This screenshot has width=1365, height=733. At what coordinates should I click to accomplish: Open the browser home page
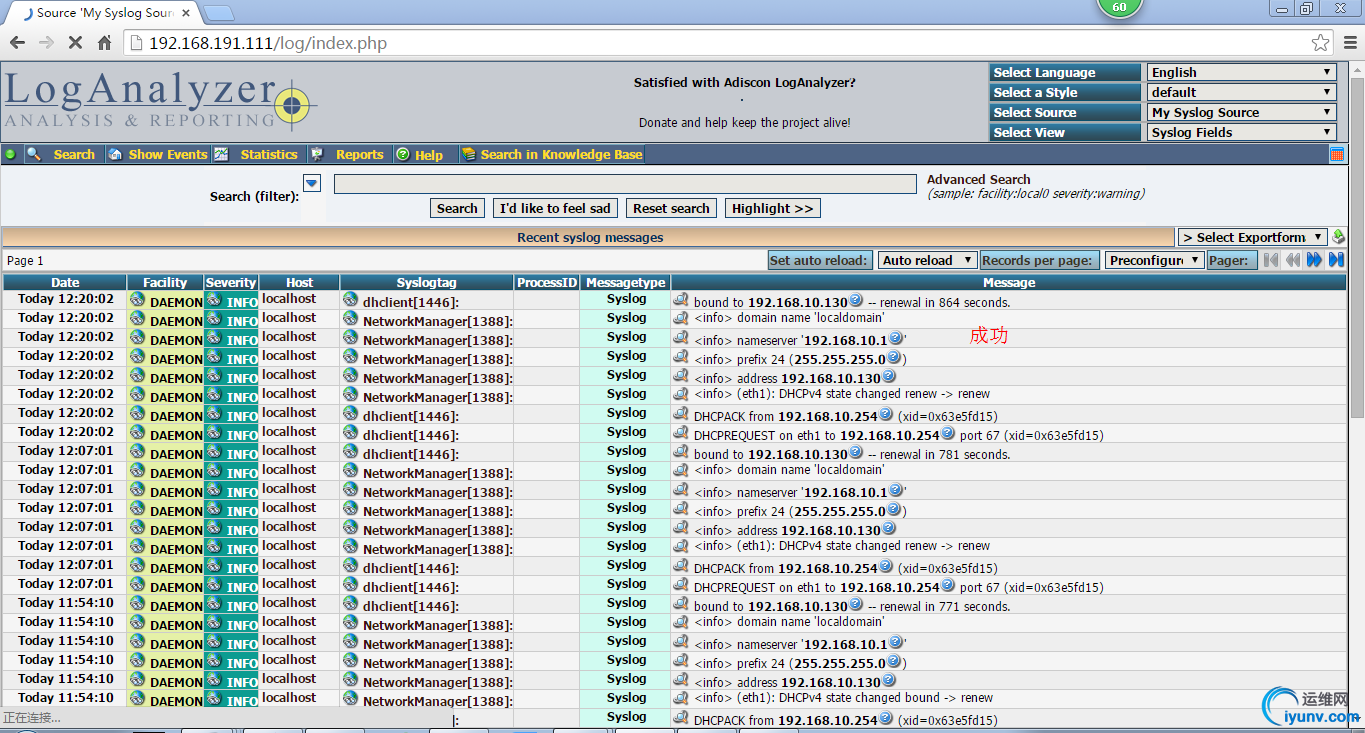pos(104,43)
